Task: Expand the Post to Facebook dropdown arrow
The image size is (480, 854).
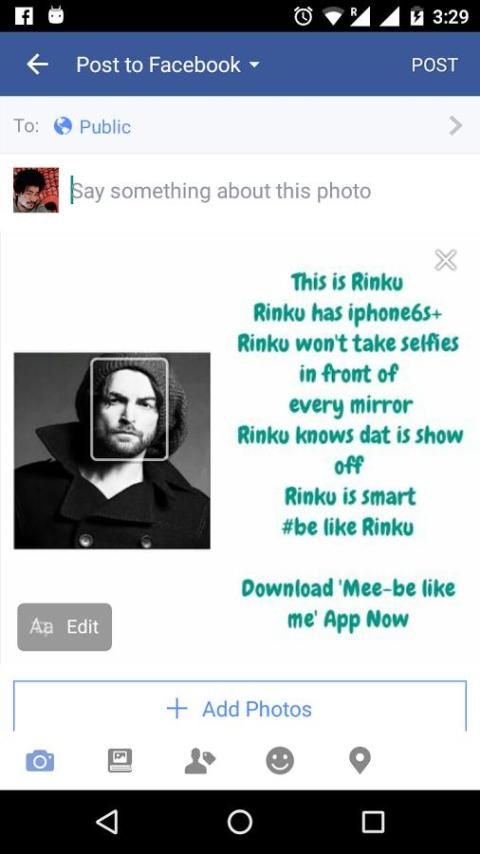Action: click(254, 65)
